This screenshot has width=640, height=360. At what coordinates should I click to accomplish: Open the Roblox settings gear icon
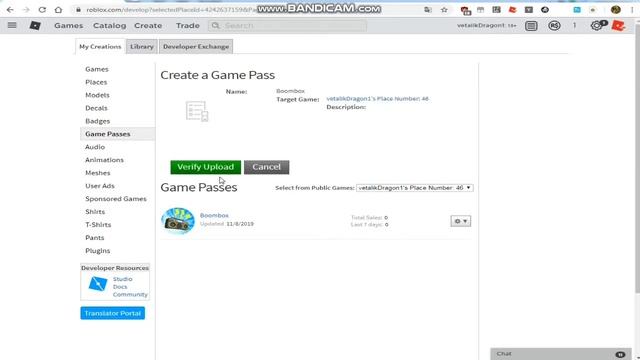(x=597, y=26)
